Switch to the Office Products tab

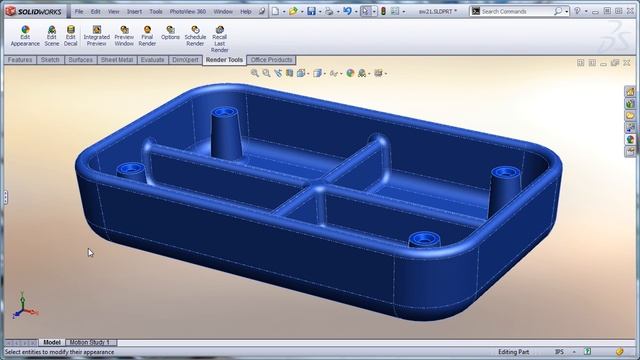click(271, 60)
